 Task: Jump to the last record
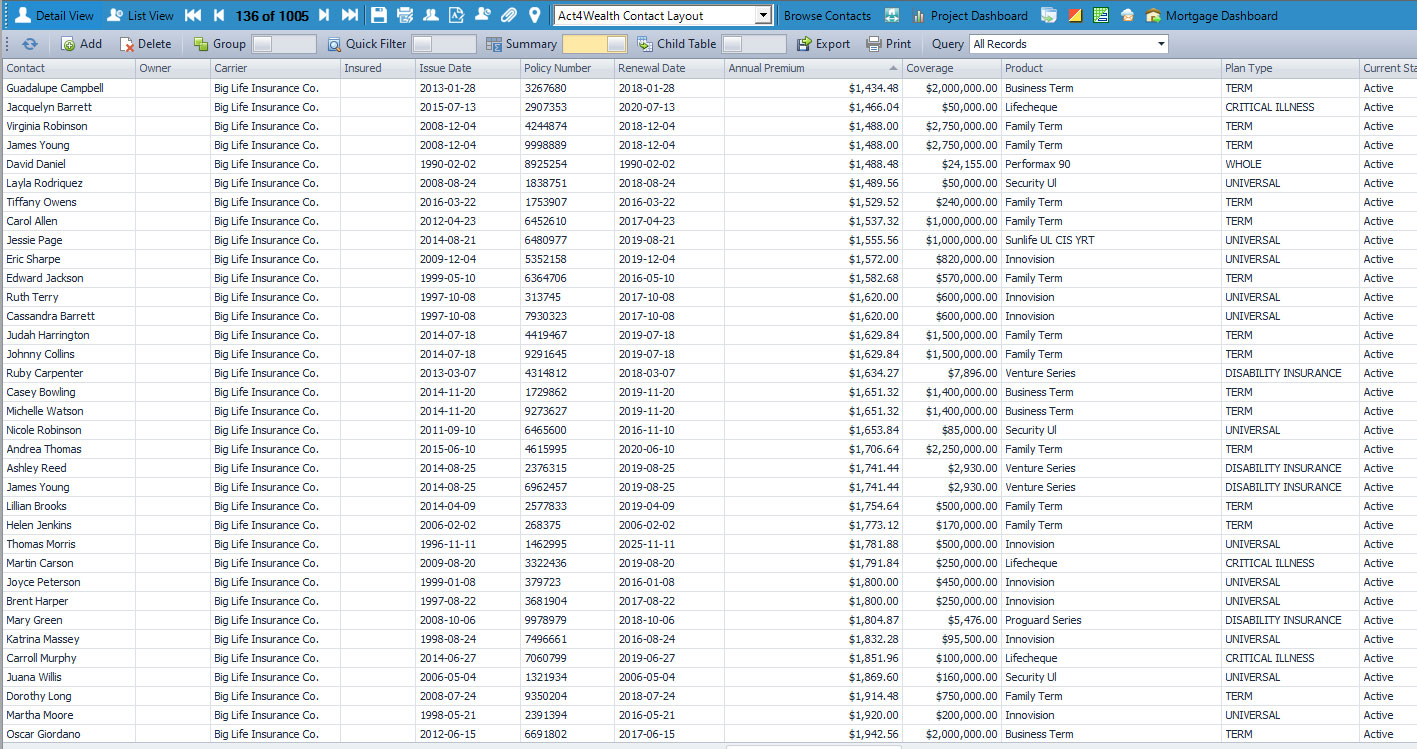[350, 15]
